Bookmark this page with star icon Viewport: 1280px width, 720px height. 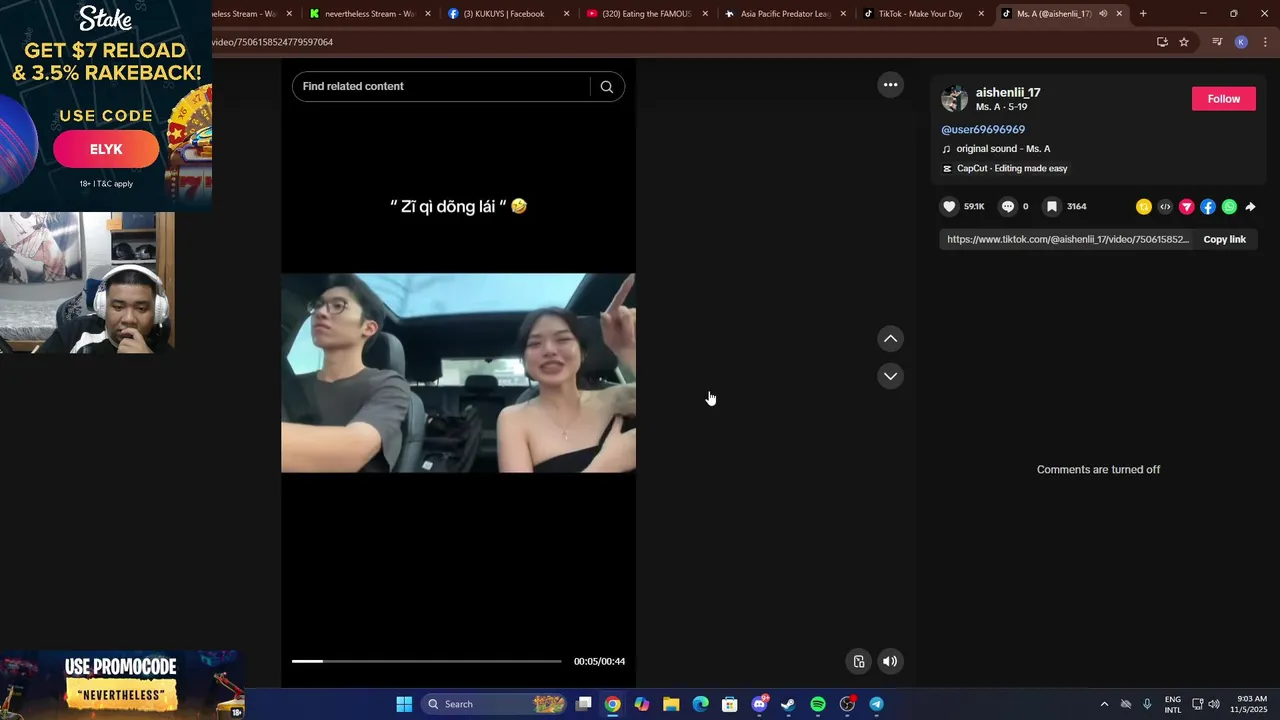click(1184, 42)
